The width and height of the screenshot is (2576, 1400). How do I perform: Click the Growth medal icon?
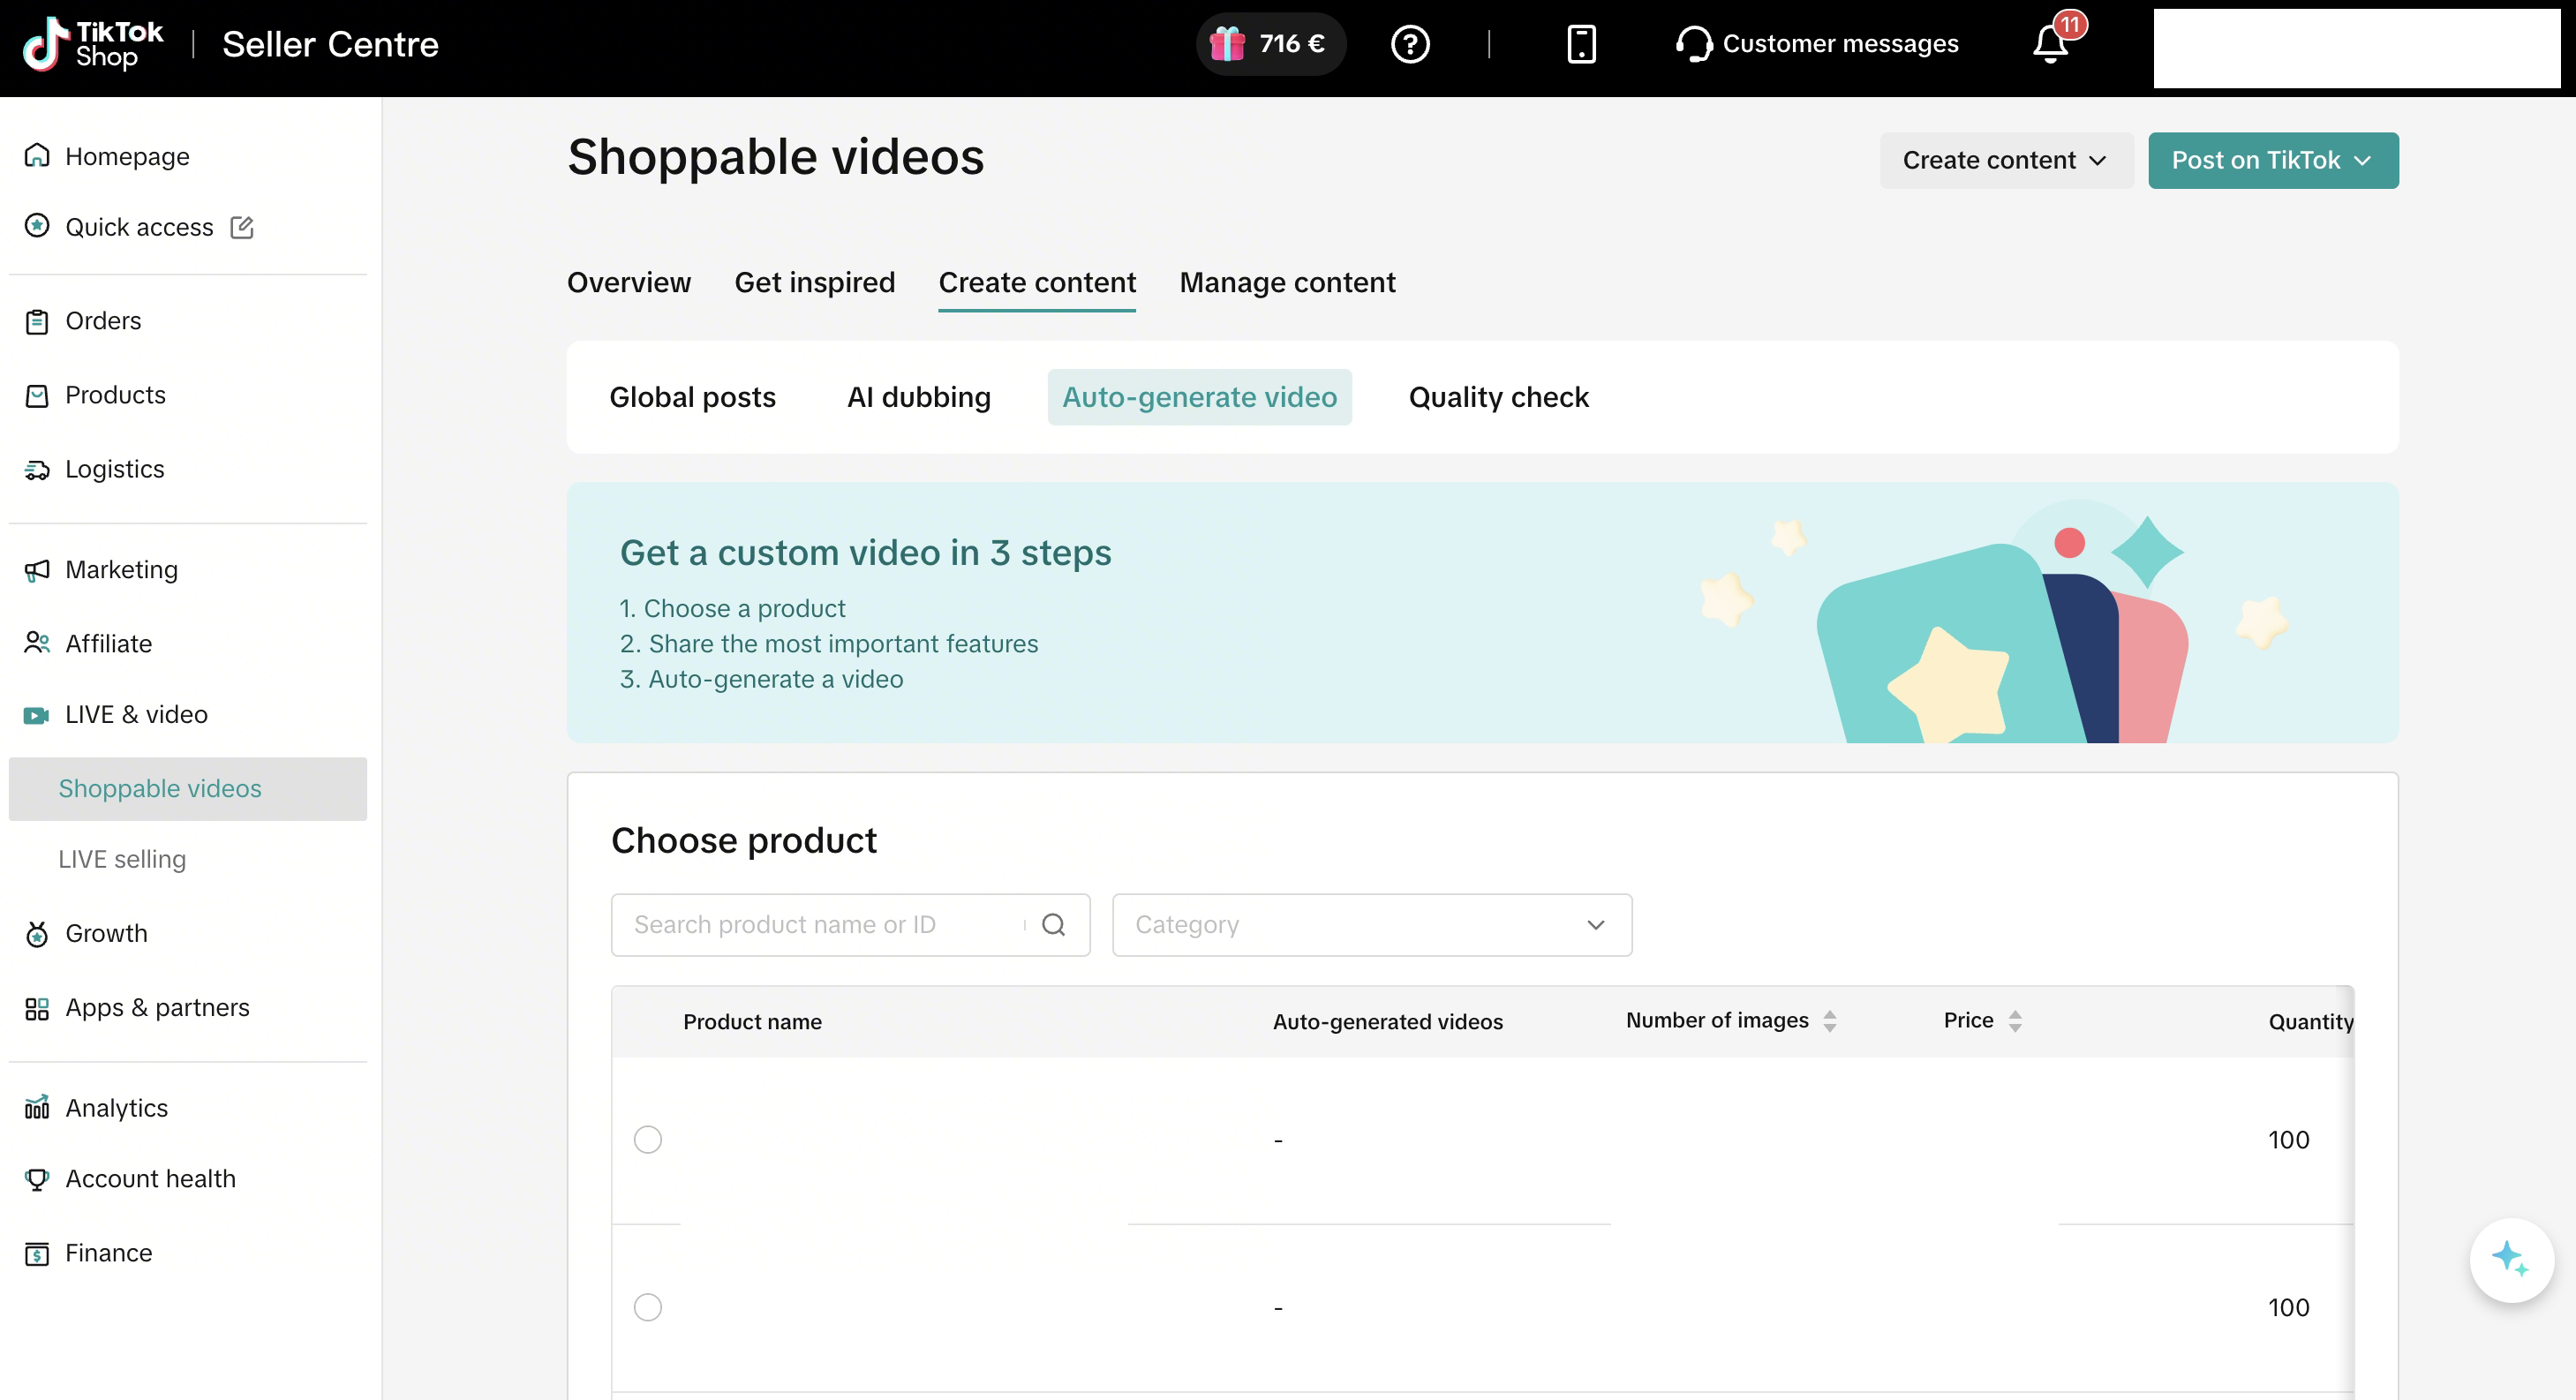pyautogui.click(x=37, y=934)
